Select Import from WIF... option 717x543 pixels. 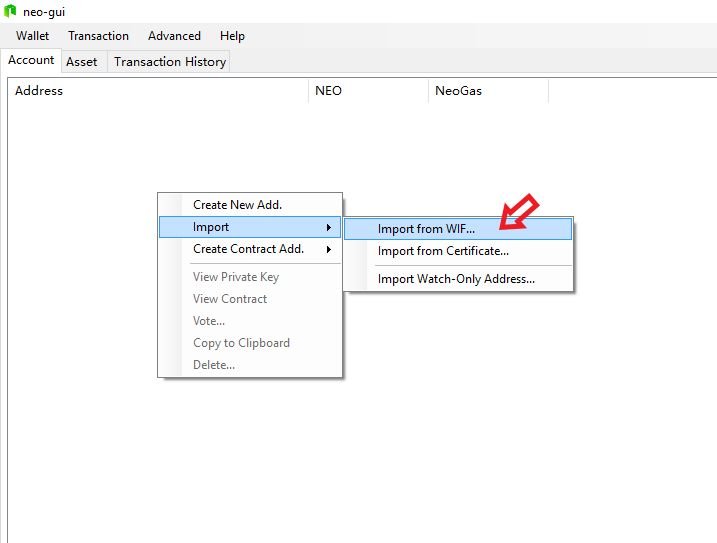458,229
